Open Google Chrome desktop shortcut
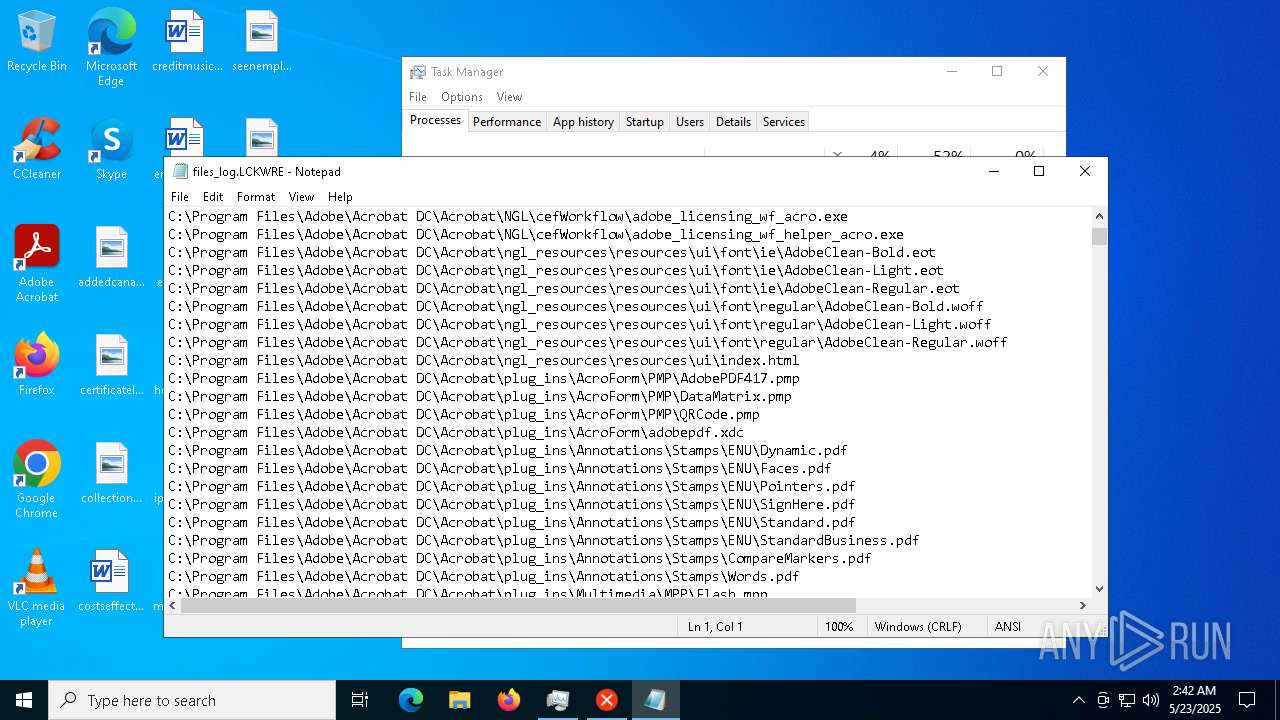Image resolution: width=1280 pixels, height=720 pixels. pyautogui.click(x=37, y=480)
